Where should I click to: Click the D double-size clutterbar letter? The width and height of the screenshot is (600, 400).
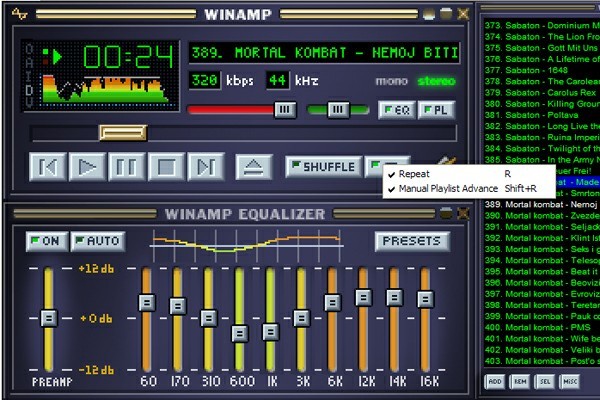click(x=30, y=89)
